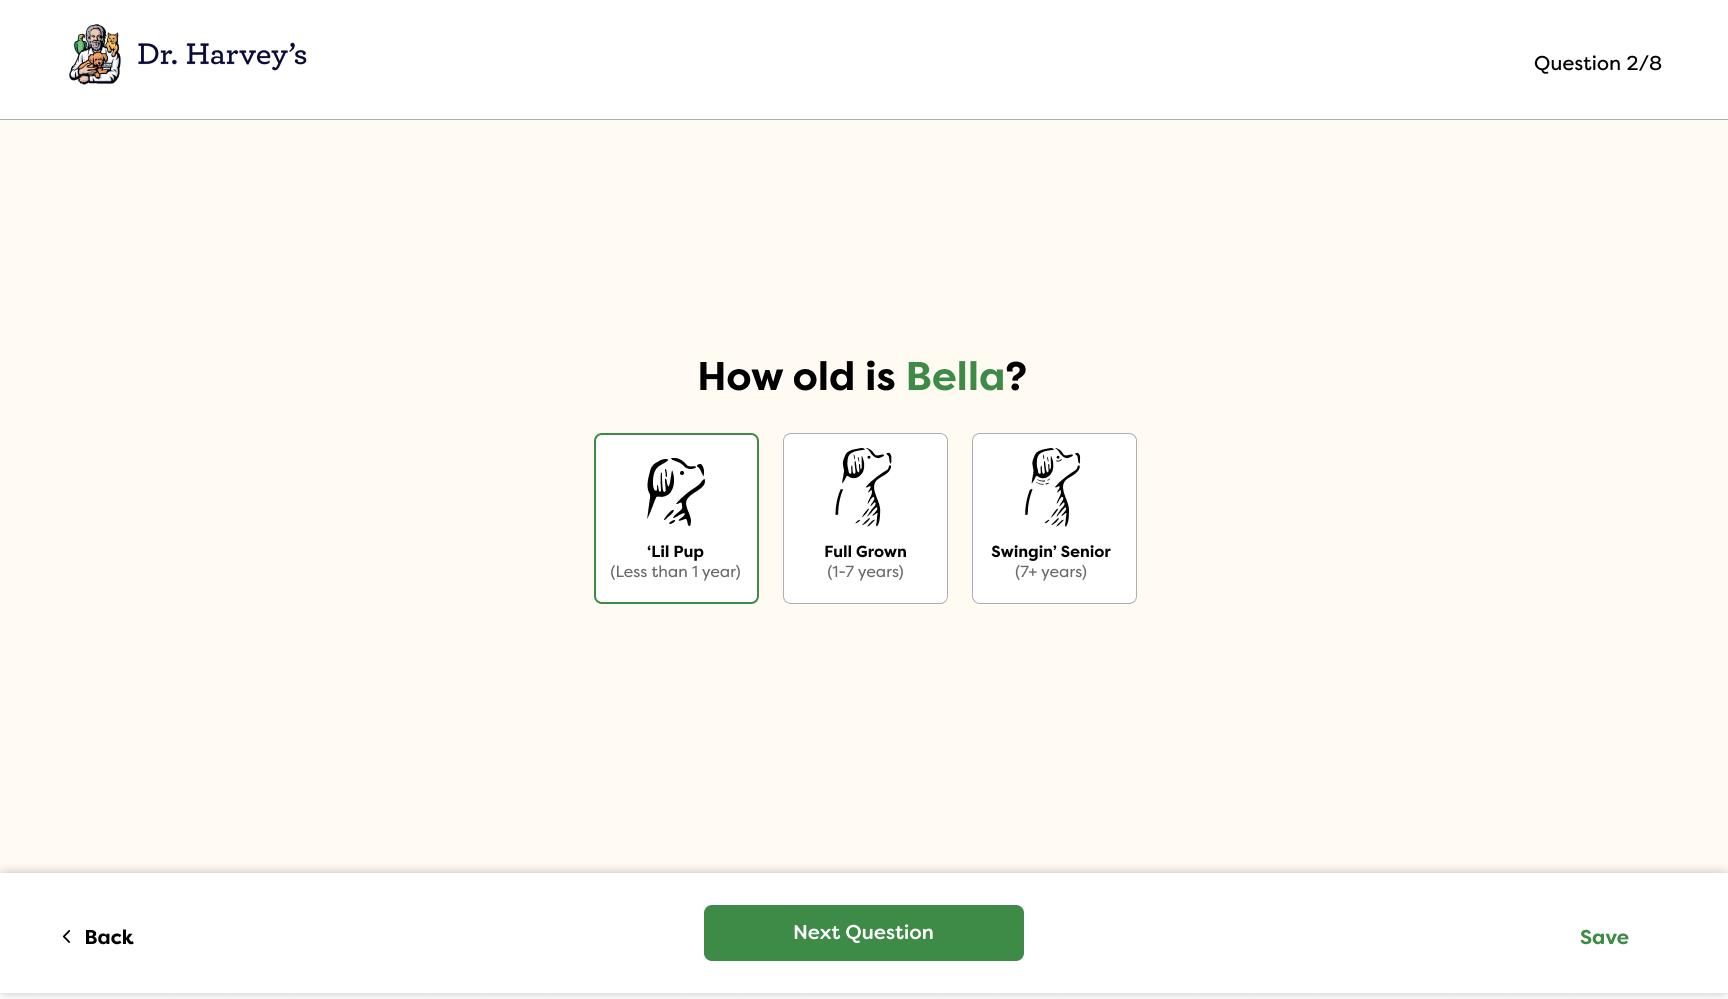Click the "How old is" heading text

tap(796, 377)
